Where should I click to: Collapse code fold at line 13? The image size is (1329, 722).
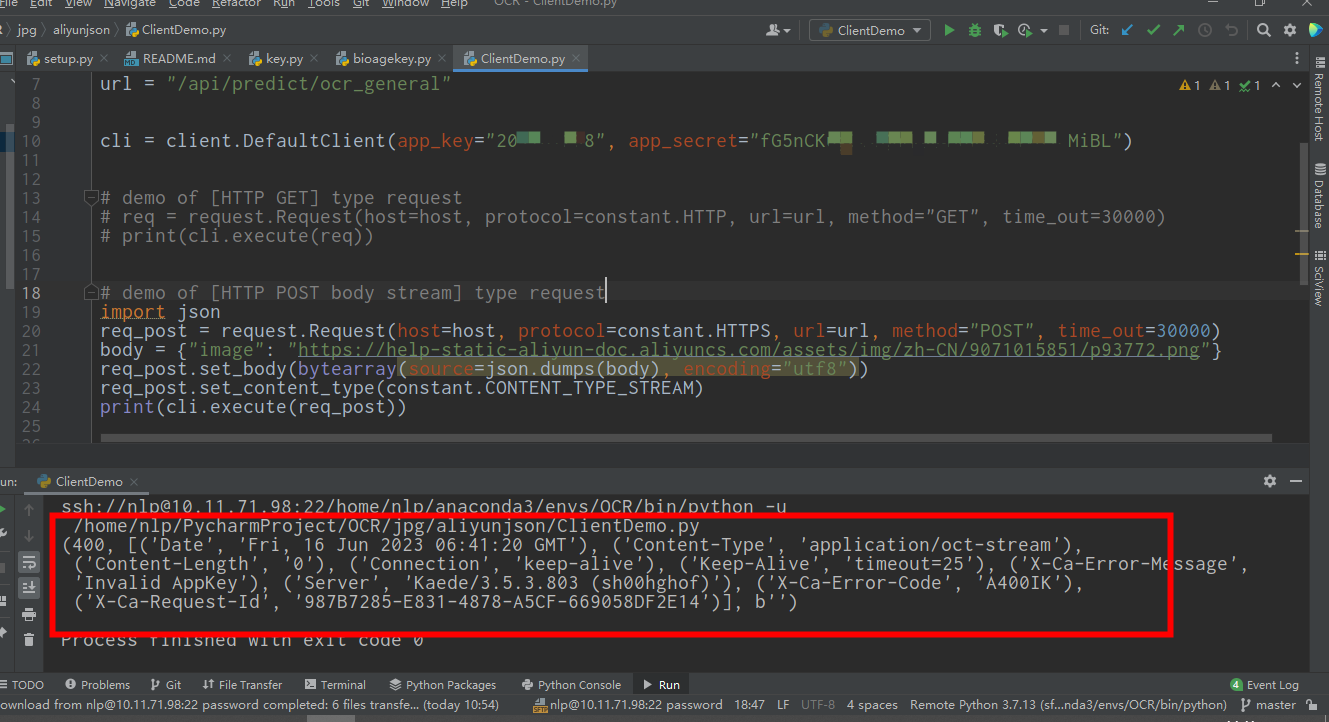[x=91, y=197]
